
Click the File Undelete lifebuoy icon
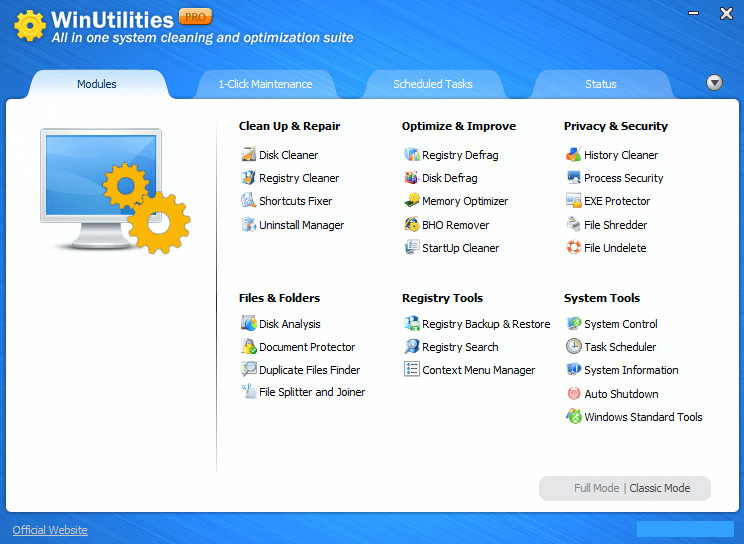click(x=574, y=247)
